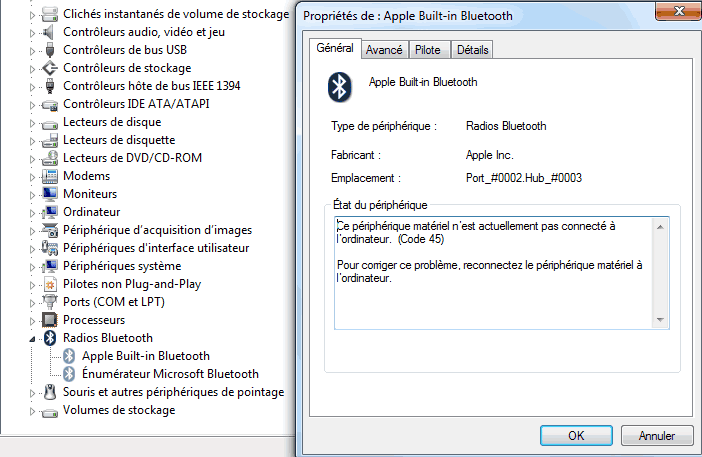Select Pilotes non Plug-and-Play label

[132, 284]
